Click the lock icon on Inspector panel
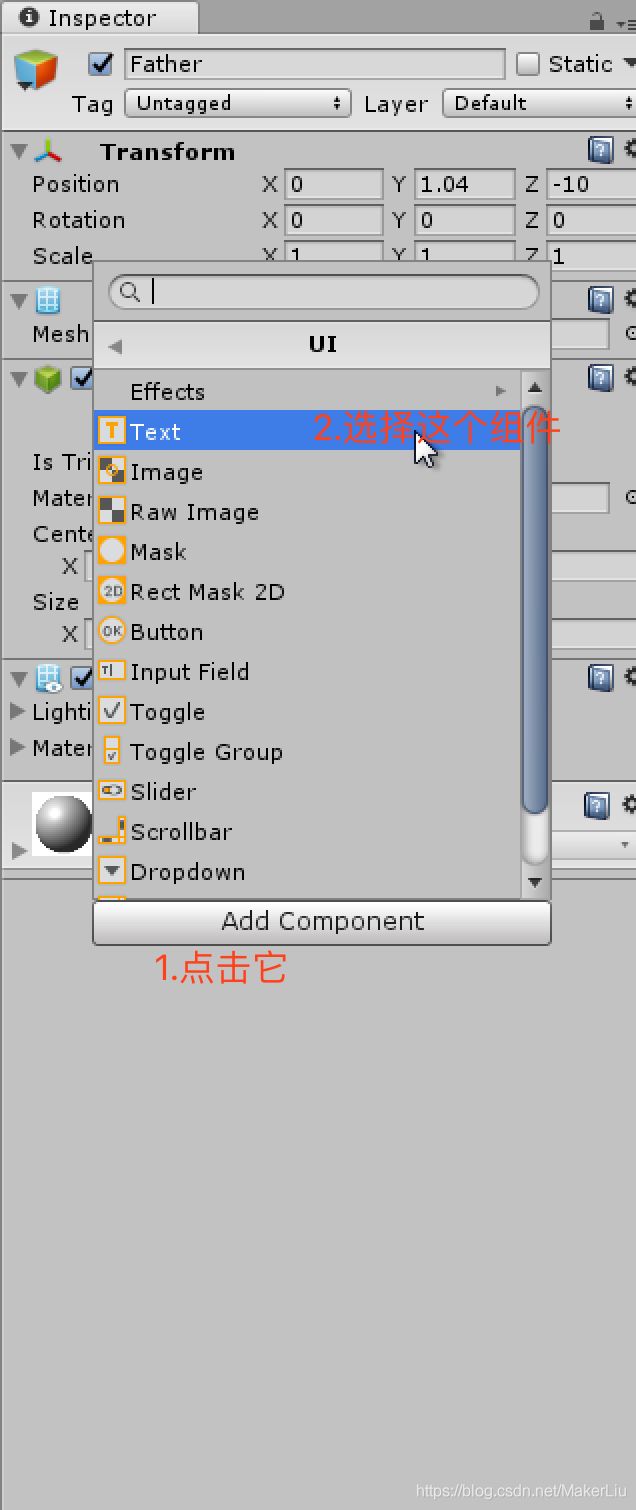The width and height of the screenshot is (636, 1510). pos(596,20)
